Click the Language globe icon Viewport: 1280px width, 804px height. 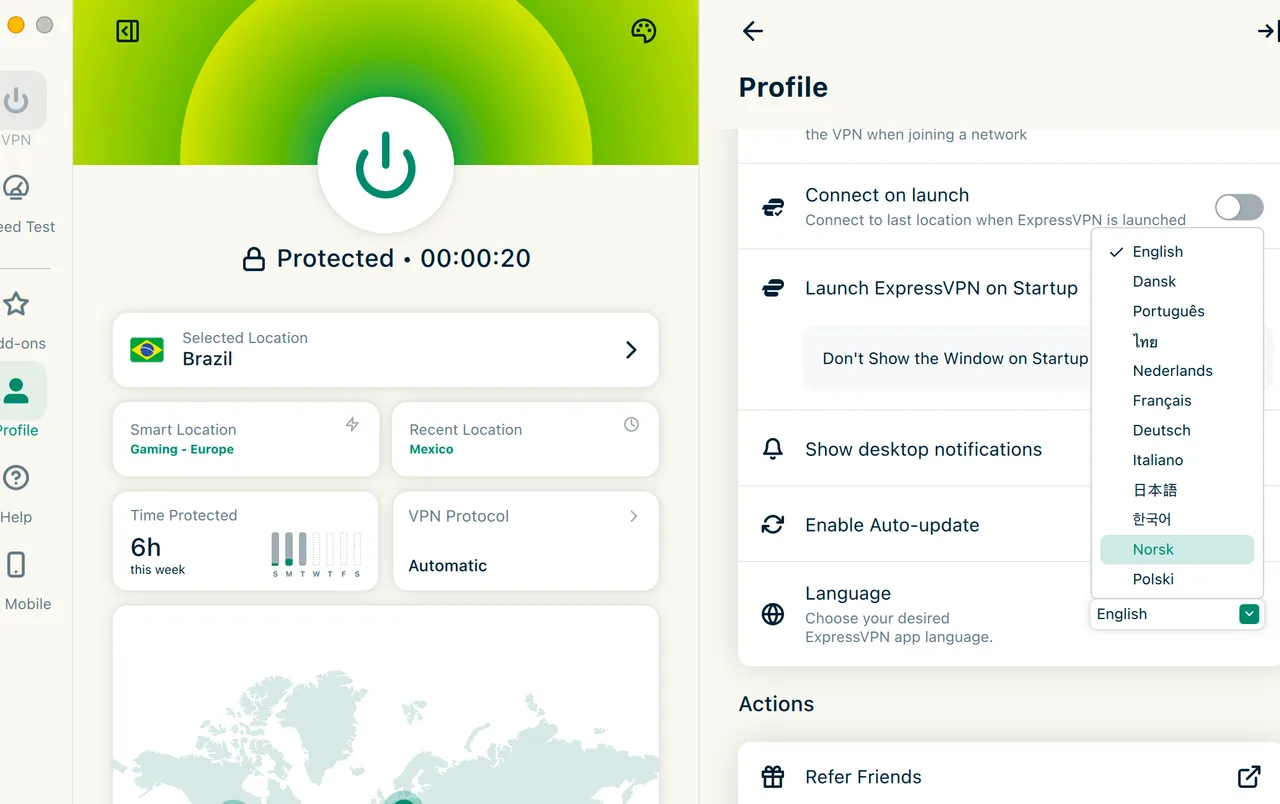[x=773, y=614]
